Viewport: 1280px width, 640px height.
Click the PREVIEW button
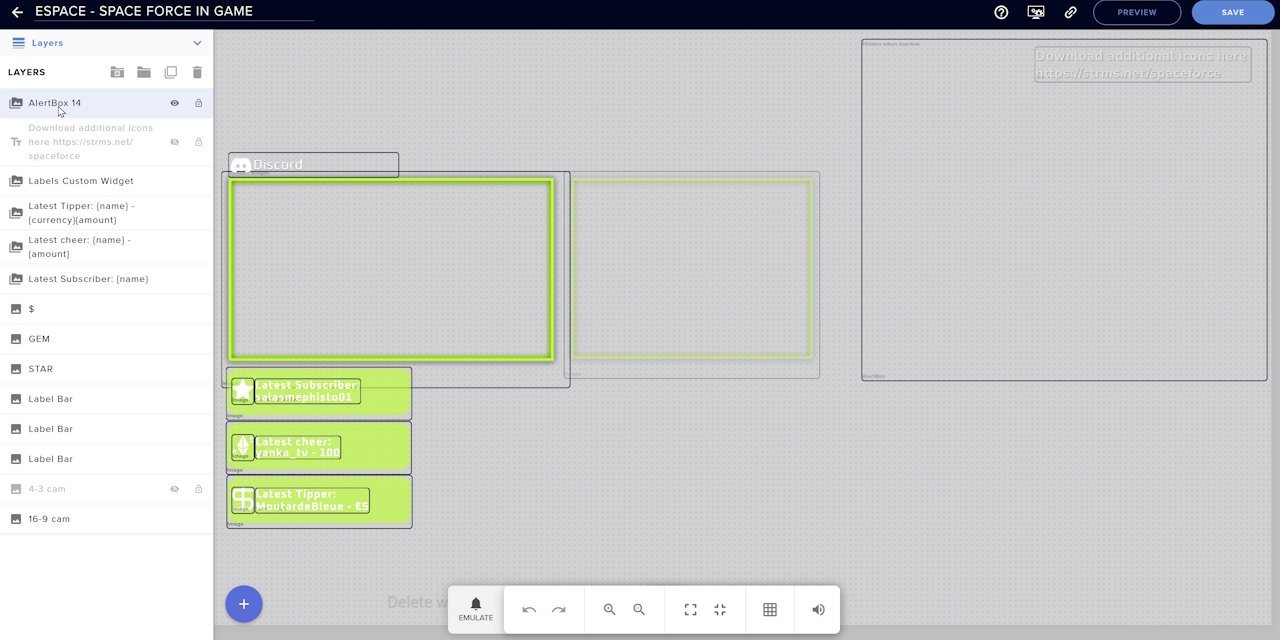coord(1137,12)
